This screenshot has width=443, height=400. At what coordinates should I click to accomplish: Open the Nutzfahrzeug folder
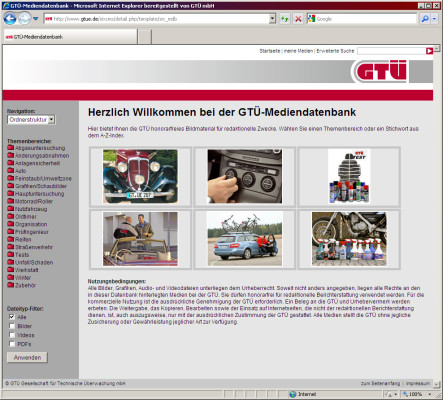pos(27,209)
